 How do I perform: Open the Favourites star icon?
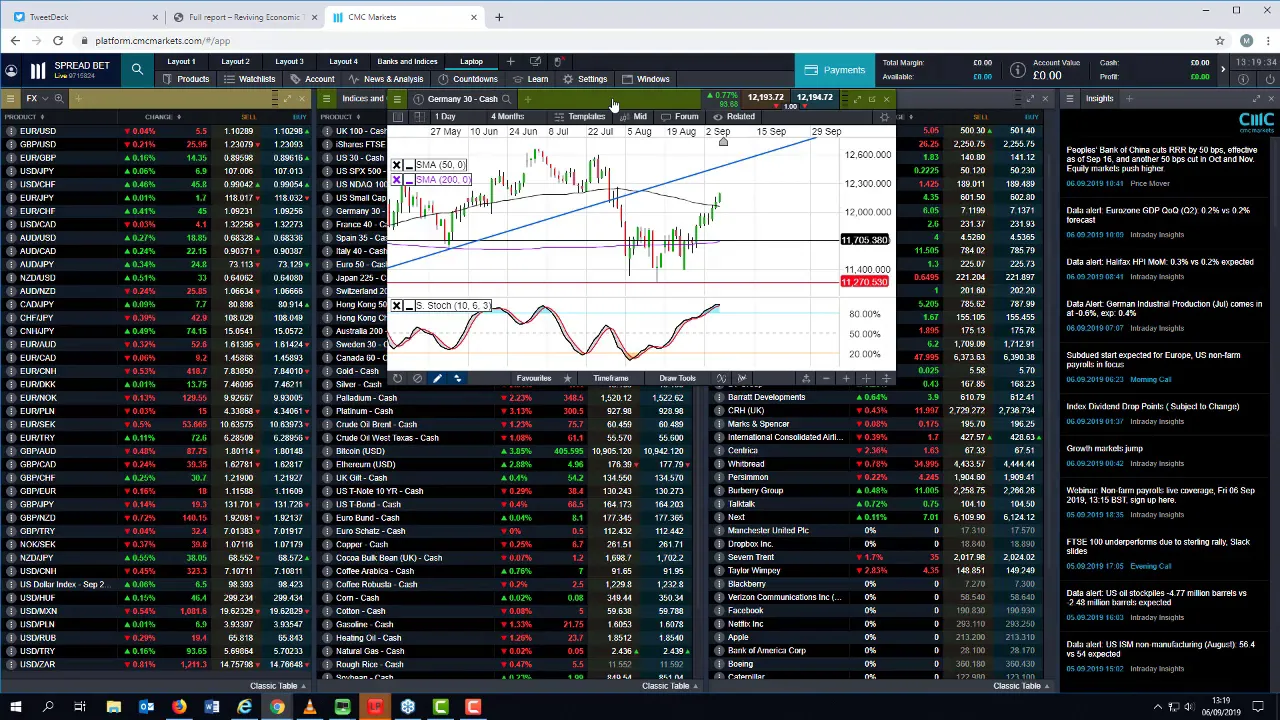click(x=568, y=378)
